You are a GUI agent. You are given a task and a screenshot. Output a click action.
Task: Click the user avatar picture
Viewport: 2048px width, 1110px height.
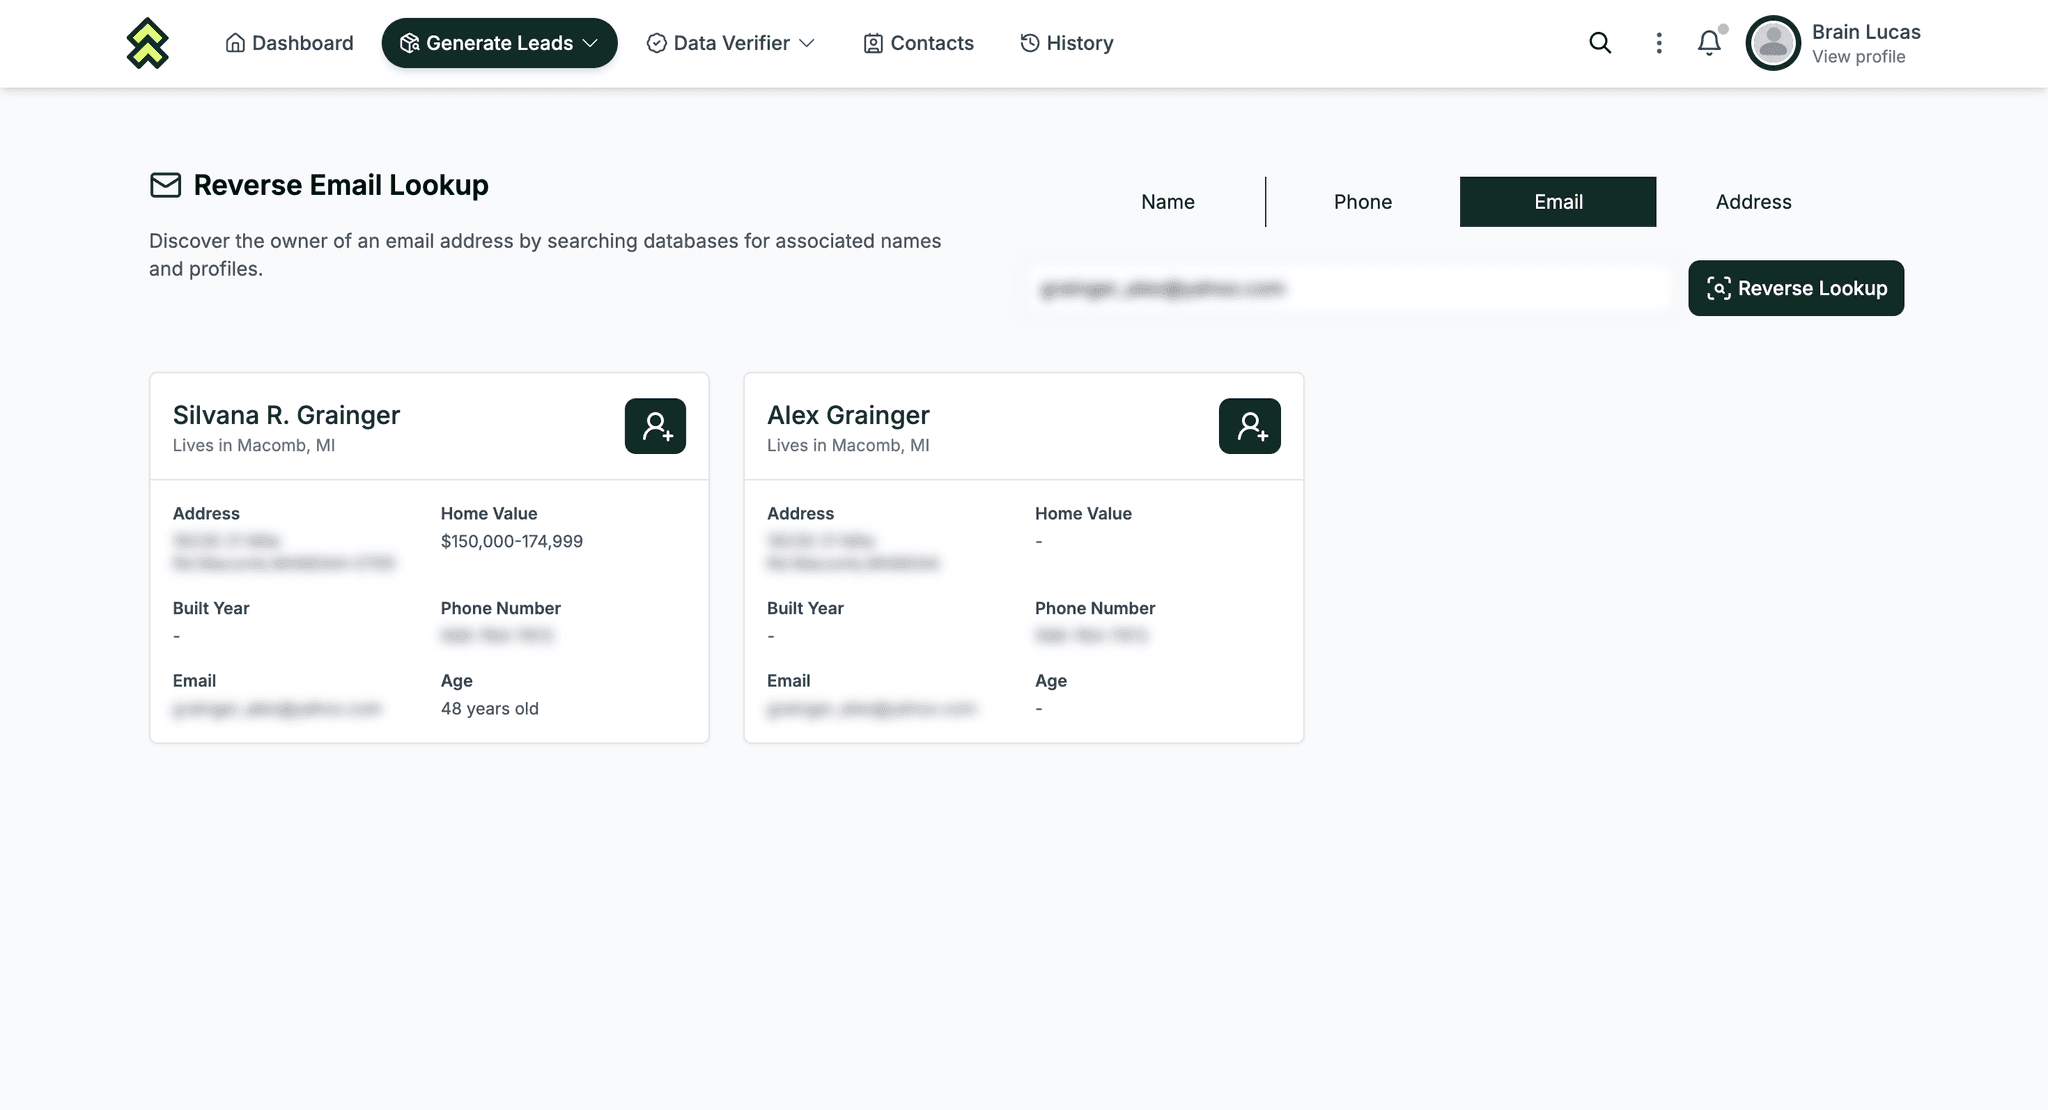pos(1773,43)
